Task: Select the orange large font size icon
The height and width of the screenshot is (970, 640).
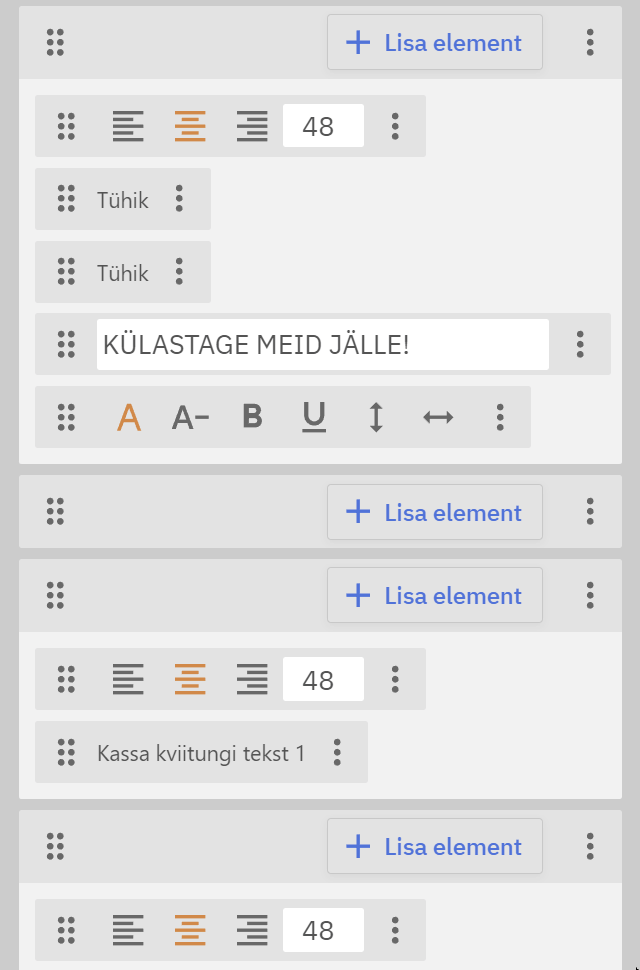Action: tap(129, 417)
